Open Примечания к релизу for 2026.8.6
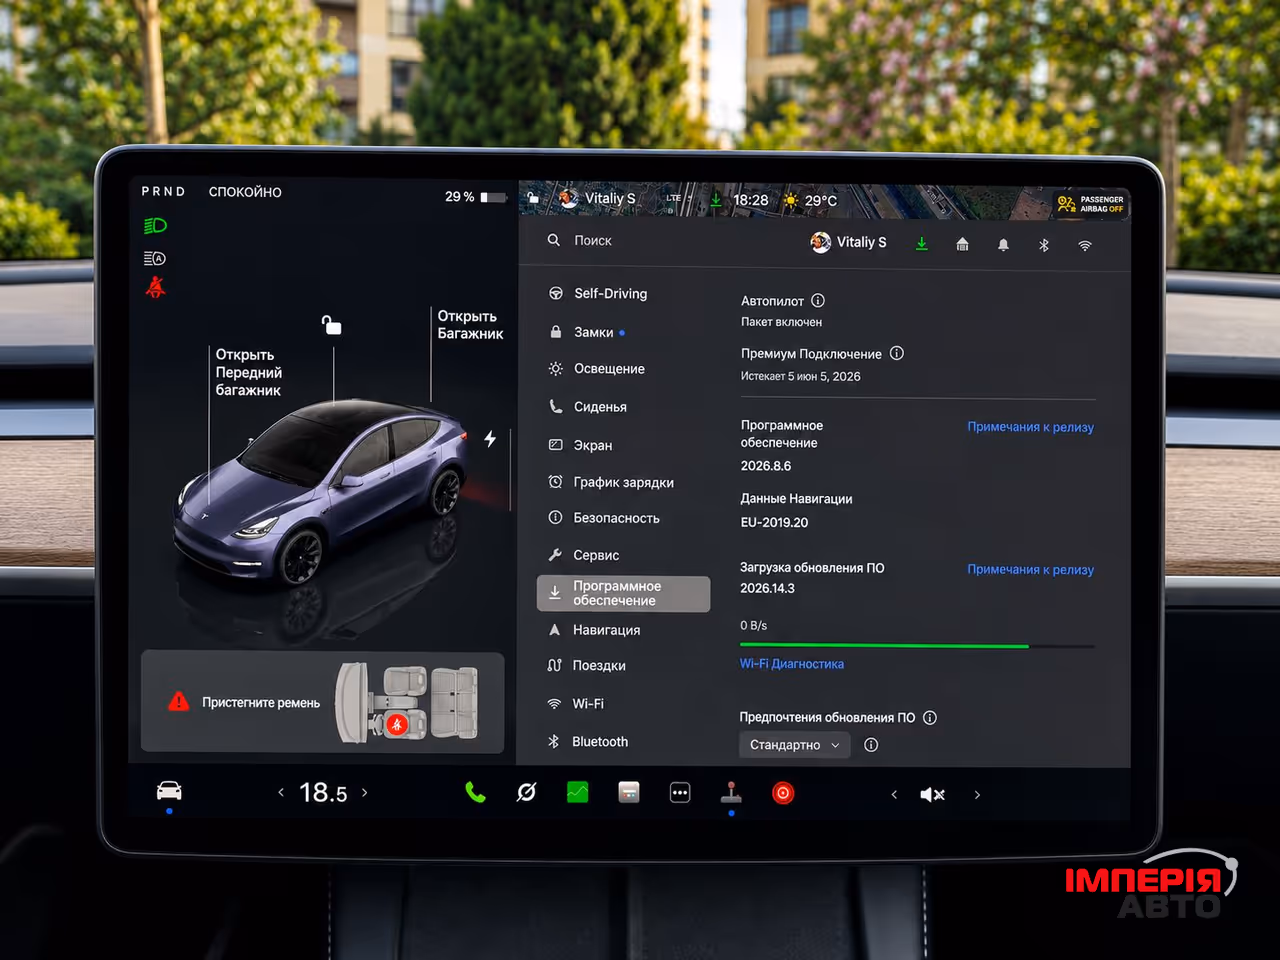This screenshot has height=960, width=1280. (x=1030, y=427)
